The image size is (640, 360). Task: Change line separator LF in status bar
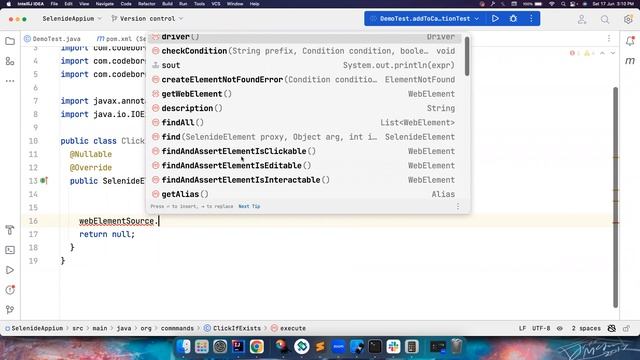(x=522, y=328)
